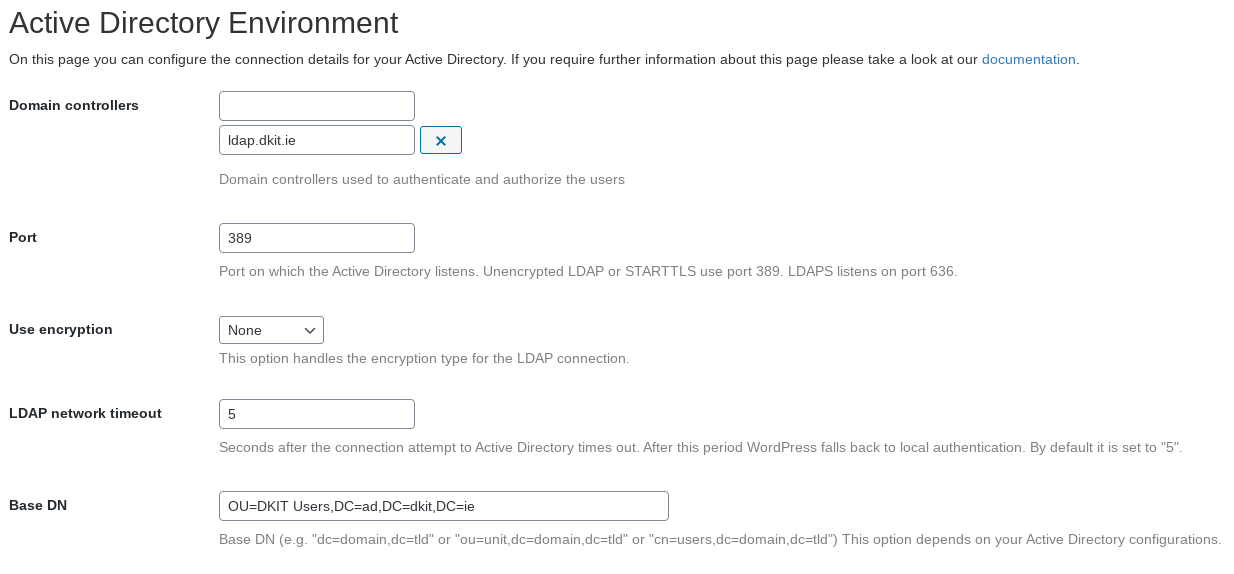Click the Port label
The width and height of the screenshot is (1234, 574).
pyautogui.click(x=23, y=237)
